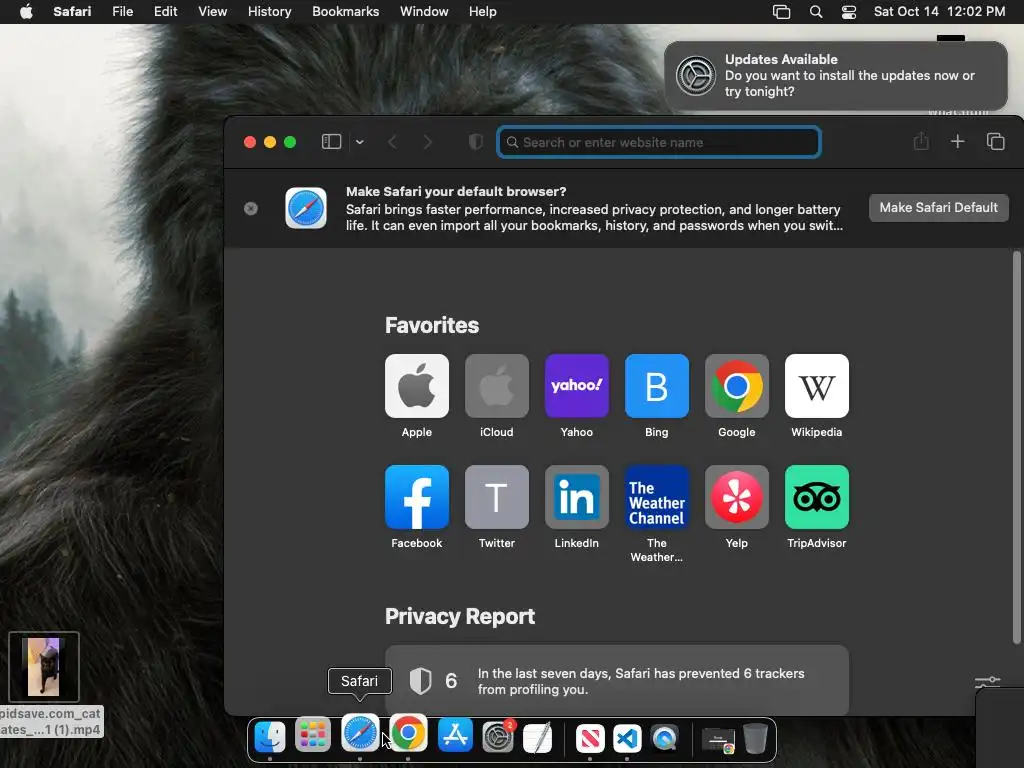Dismiss the default browser banner
Viewport: 1024px width, 768px height.
click(x=251, y=208)
